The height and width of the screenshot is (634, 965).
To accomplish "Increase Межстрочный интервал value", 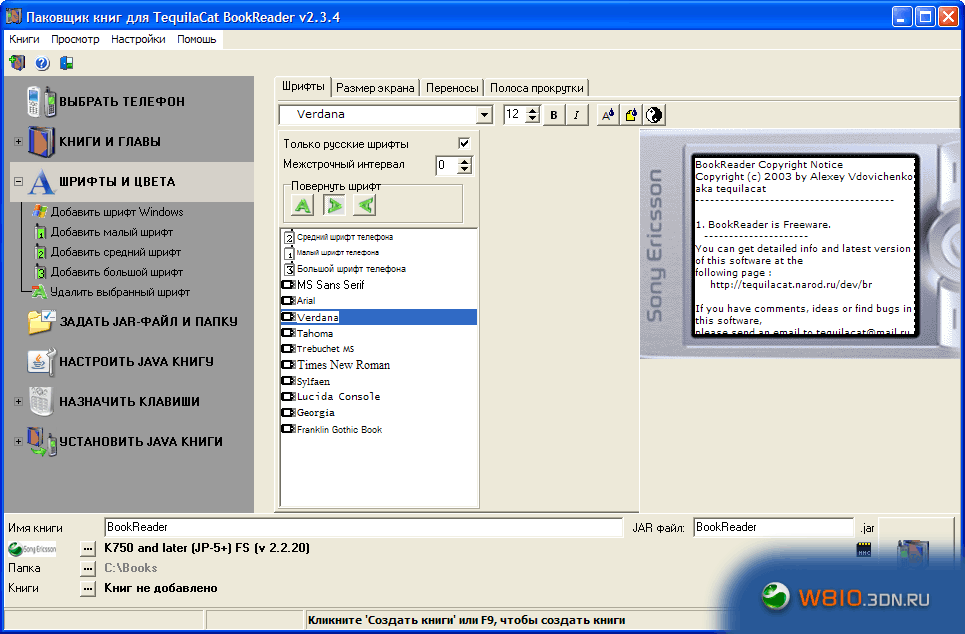I will click(465, 161).
